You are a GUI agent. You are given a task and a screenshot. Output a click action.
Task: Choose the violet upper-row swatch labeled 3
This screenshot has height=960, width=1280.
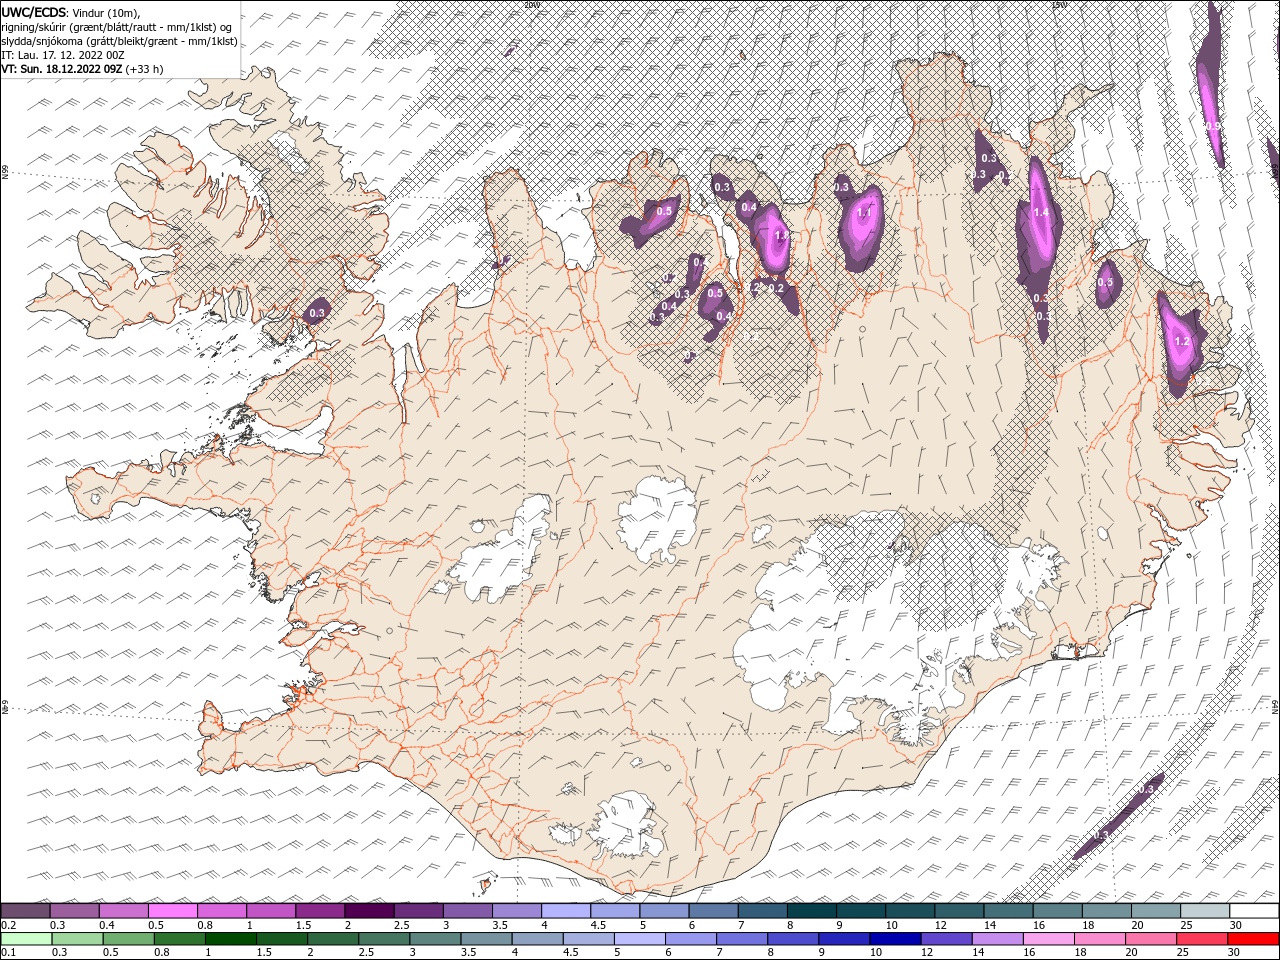coord(467,911)
